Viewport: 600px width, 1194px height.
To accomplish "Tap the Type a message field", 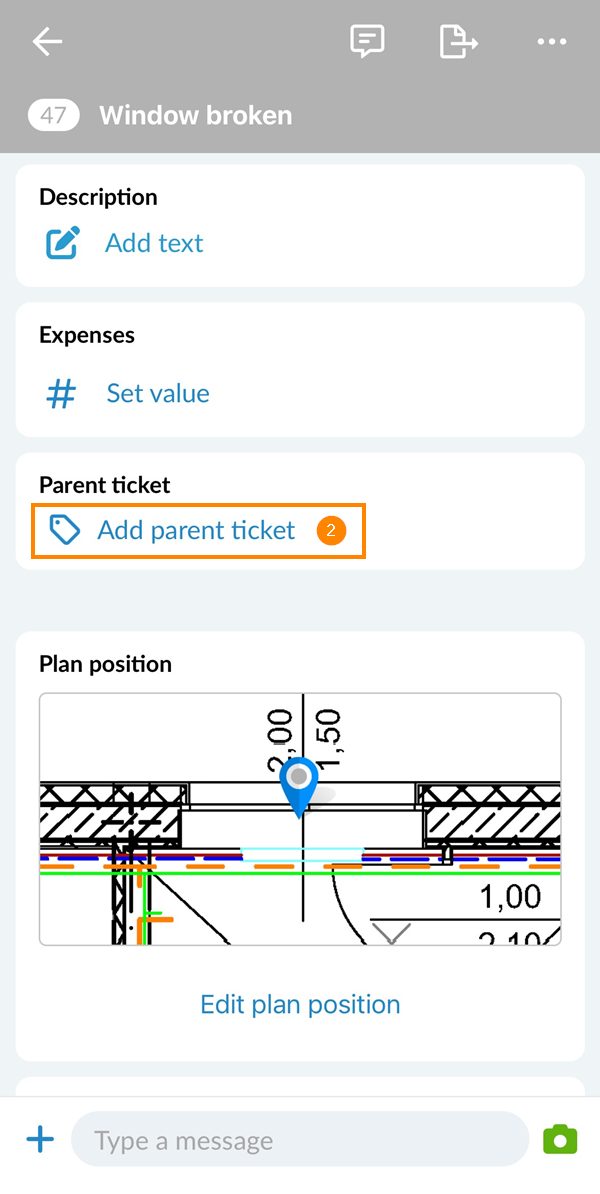I will (x=298, y=1140).
